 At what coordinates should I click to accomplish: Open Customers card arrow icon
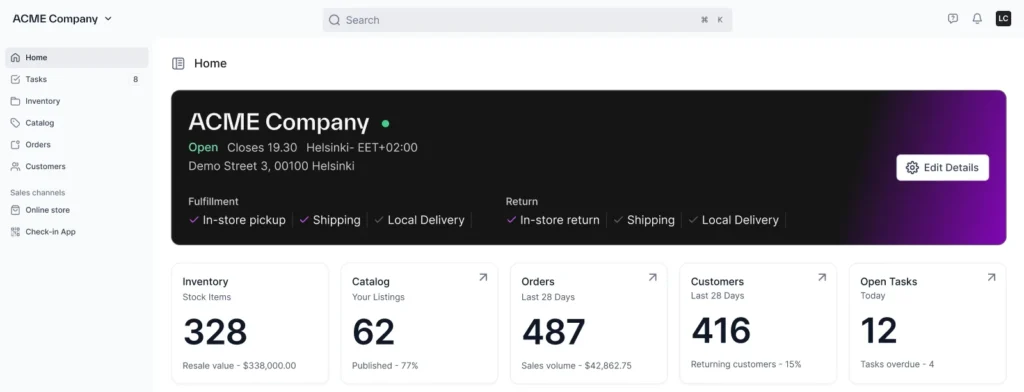(x=822, y=278)
